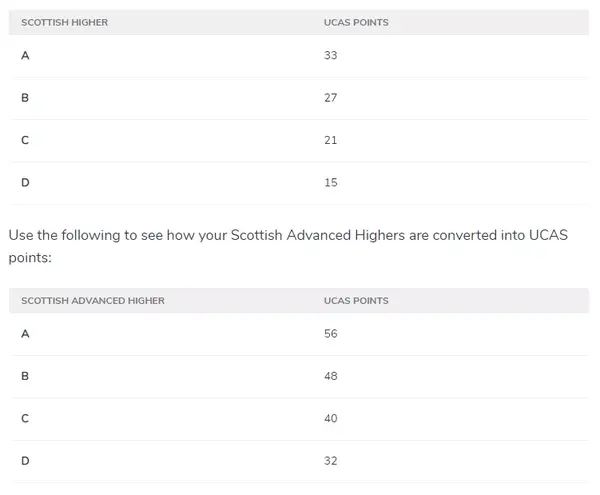Click the "Scottish Advanced Higher" column header
600x495 pixels.
(93, 300)
